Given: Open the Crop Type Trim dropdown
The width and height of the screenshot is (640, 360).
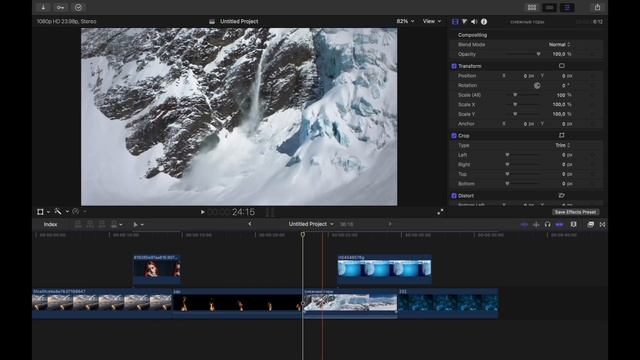Looking at the screenshot, I should click(x=562, y=145).
